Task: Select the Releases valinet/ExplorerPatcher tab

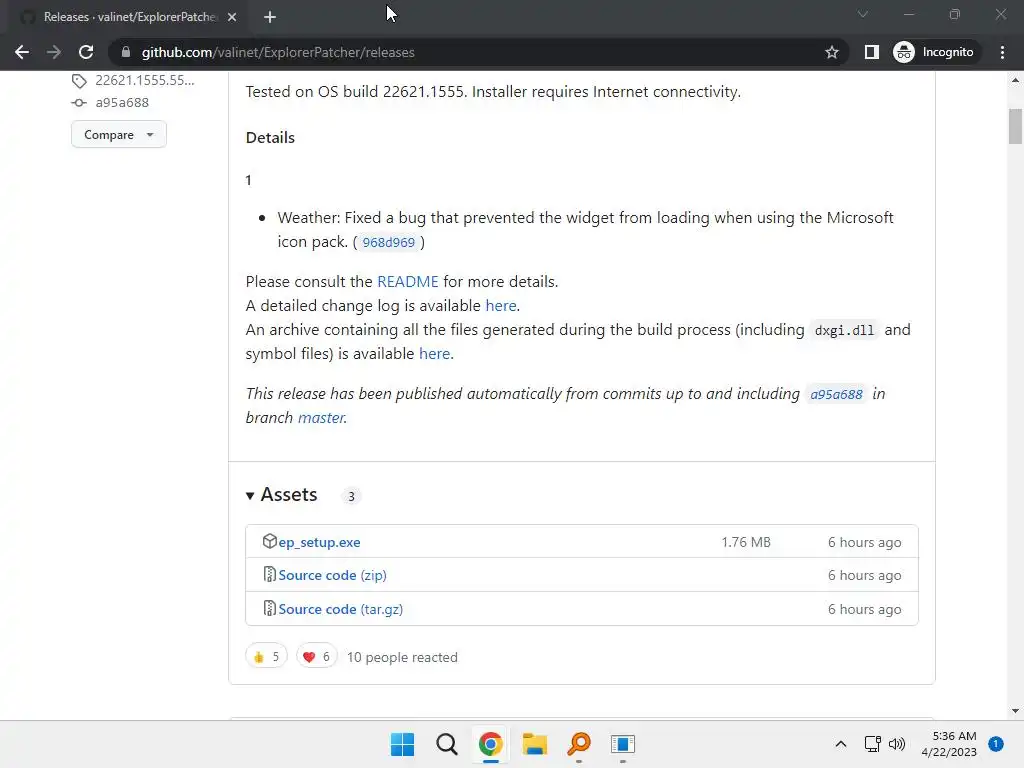Action: point(129,17)
